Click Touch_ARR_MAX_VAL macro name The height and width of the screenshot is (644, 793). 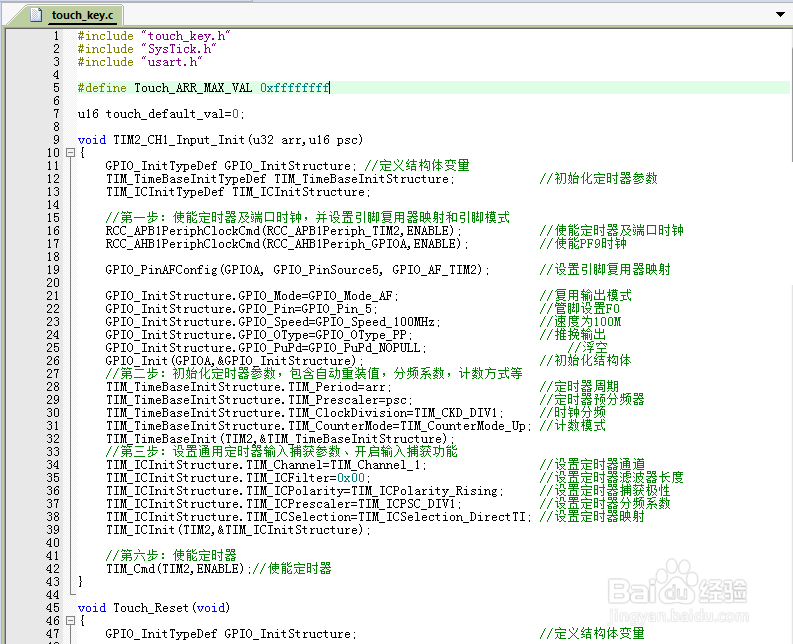(193, 88)
